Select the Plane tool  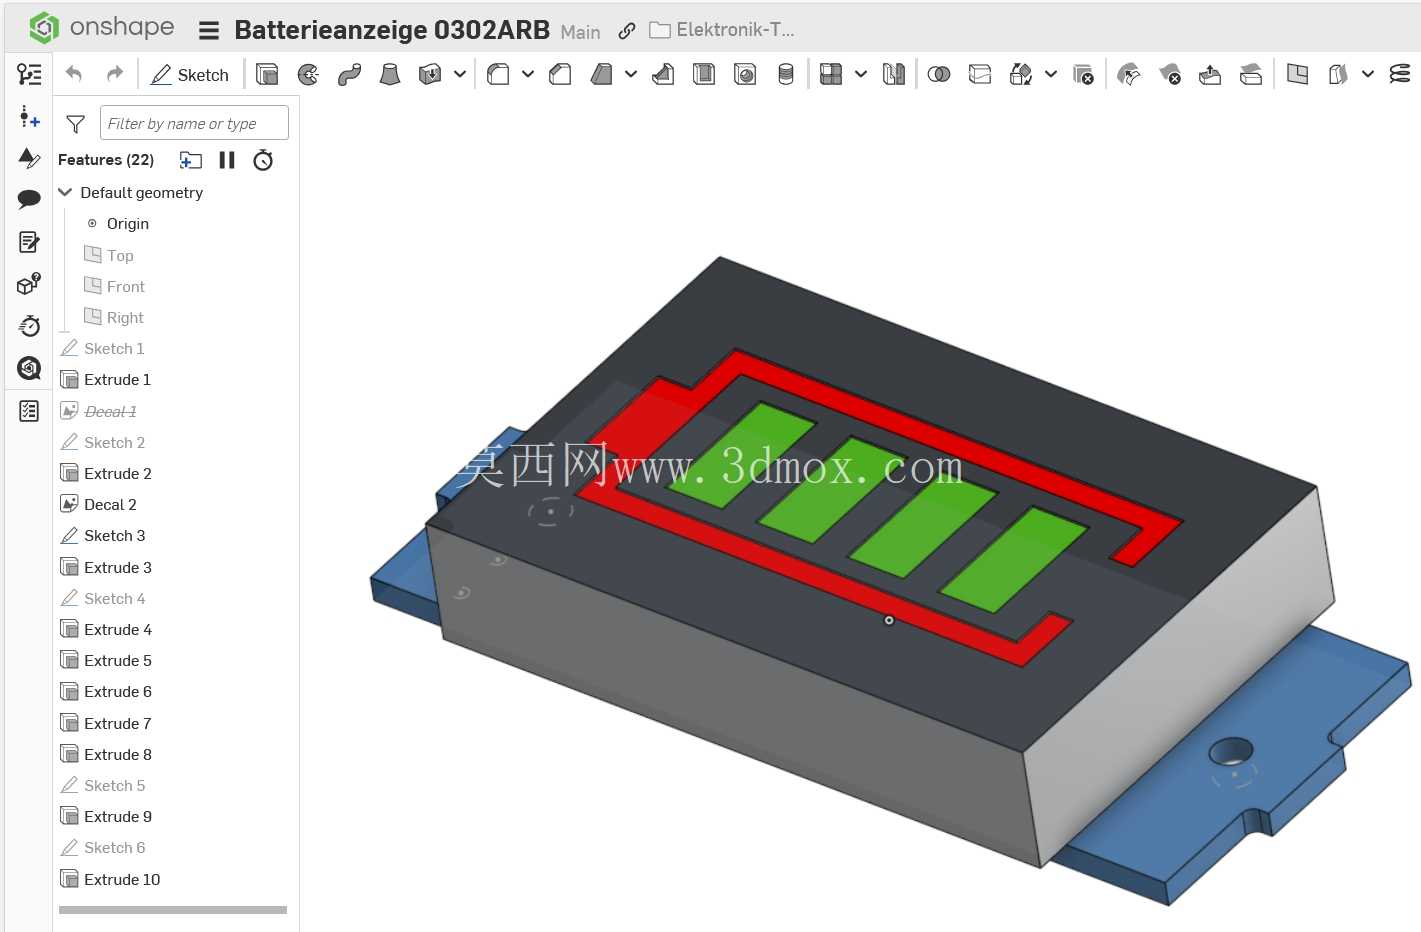[x=1297, y=74]
